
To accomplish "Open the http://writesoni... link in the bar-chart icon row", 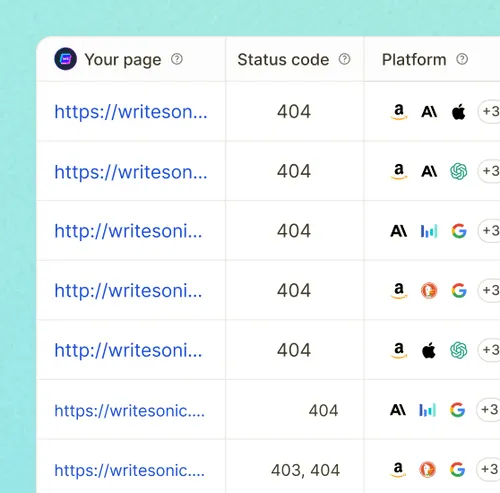I will 128,231.
